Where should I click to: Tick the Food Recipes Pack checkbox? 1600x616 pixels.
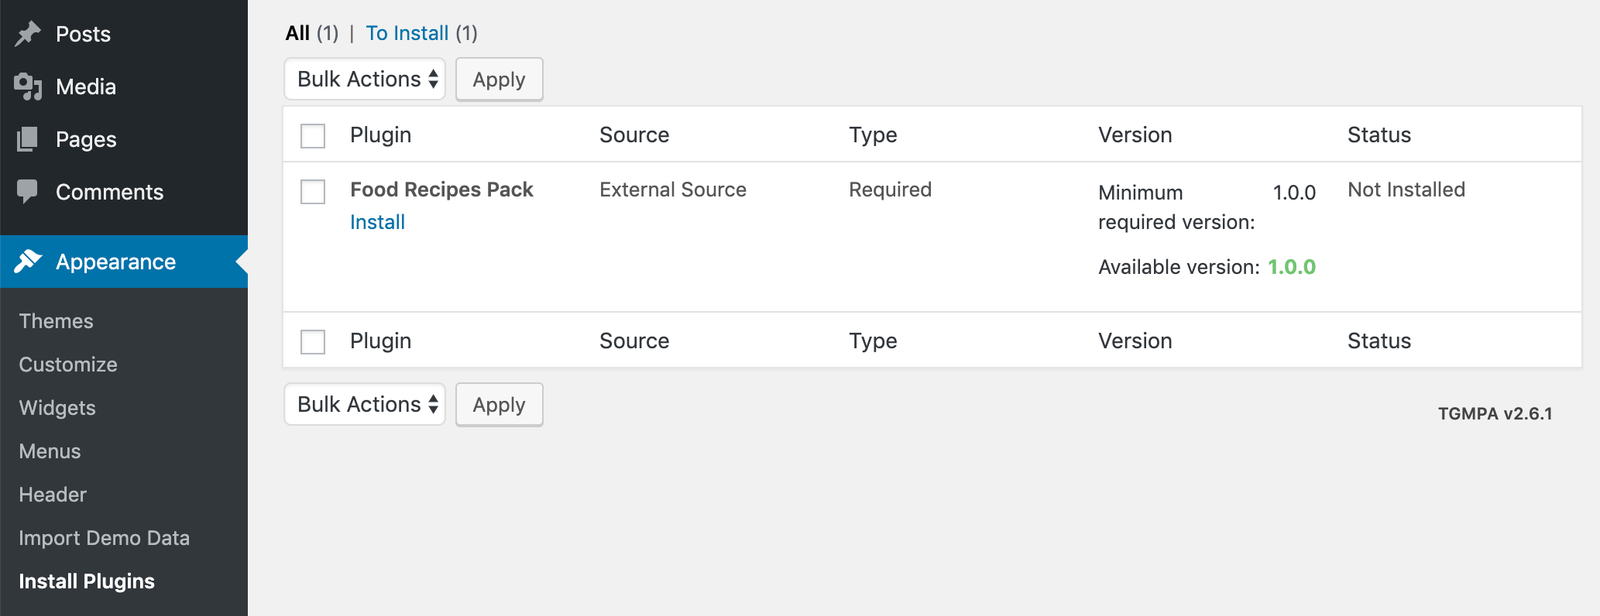(313, 191)
